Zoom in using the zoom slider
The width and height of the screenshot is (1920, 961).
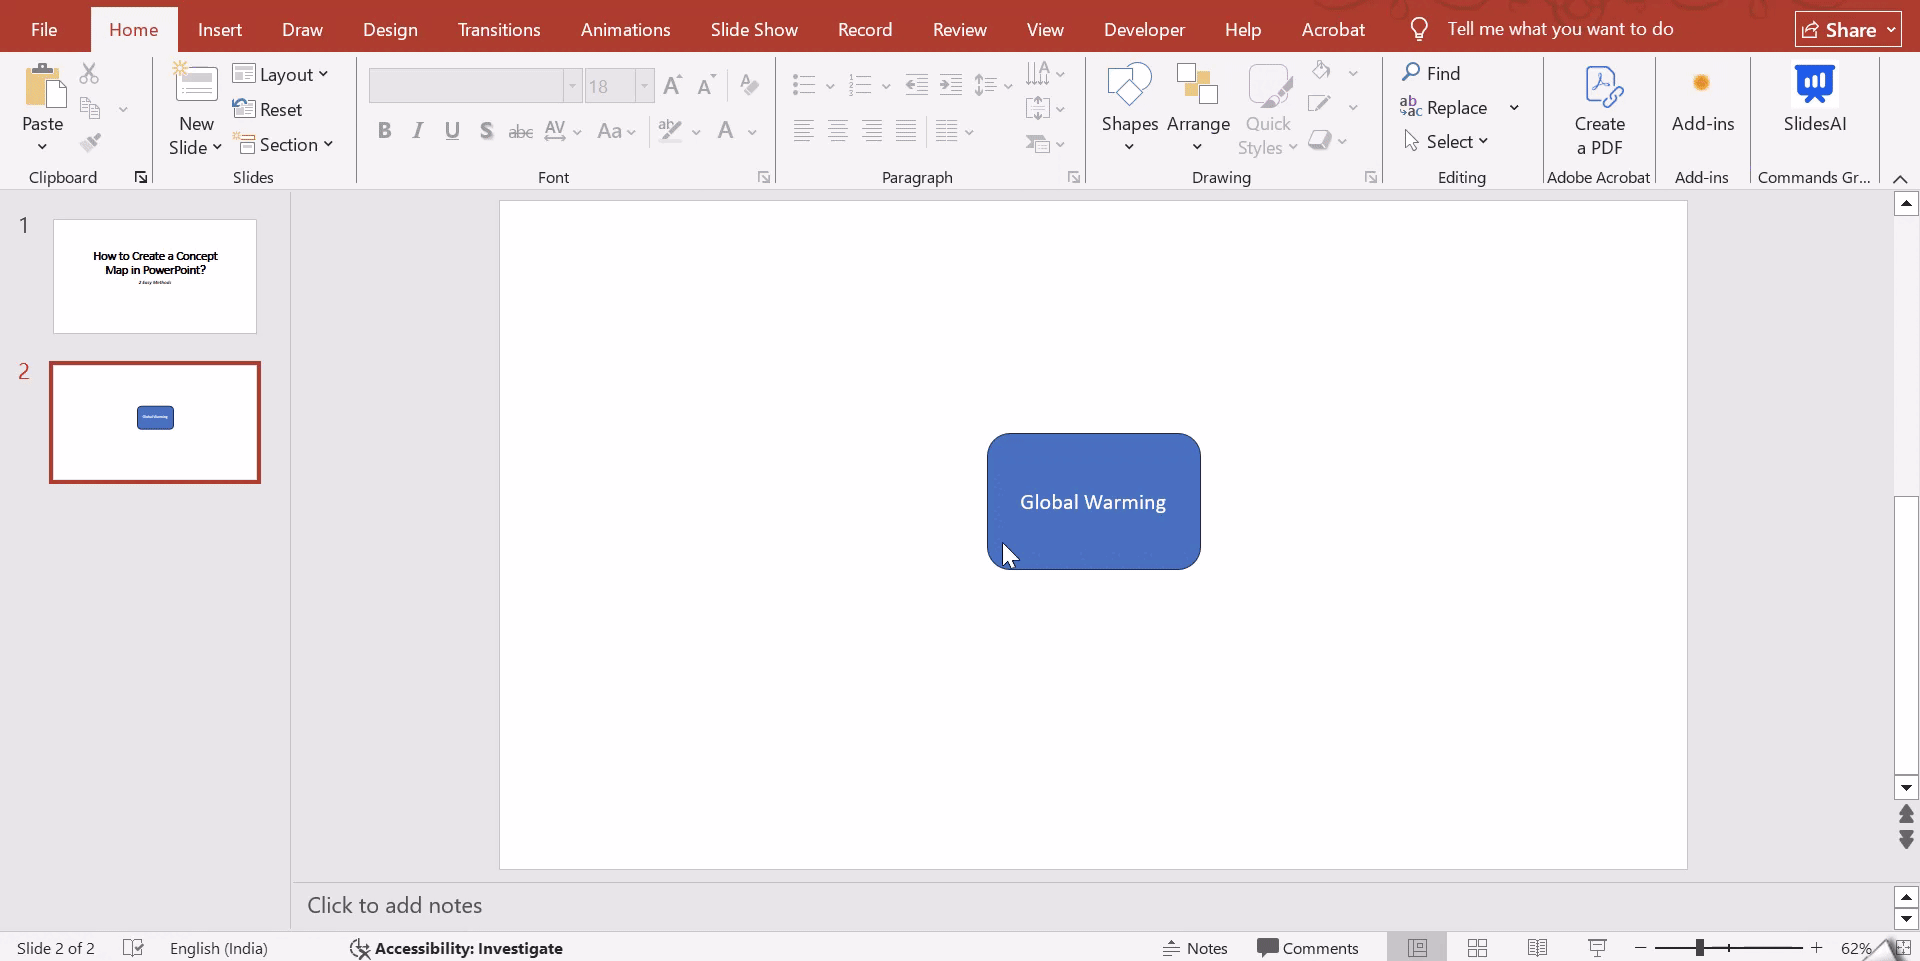pos(1817,947)
